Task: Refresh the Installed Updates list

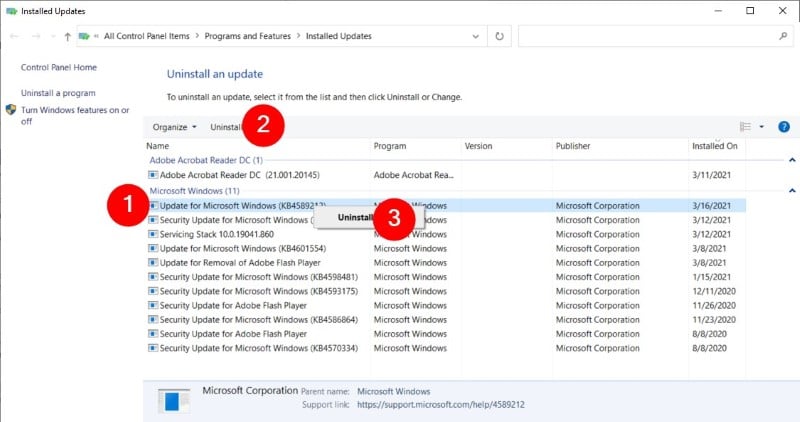Action: point(499,36)
